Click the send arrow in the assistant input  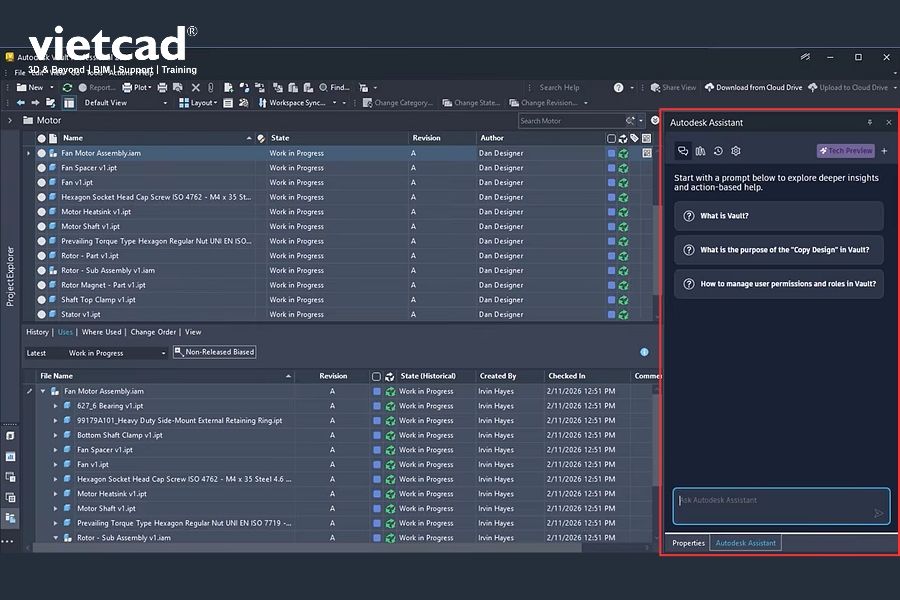[879, 513]
